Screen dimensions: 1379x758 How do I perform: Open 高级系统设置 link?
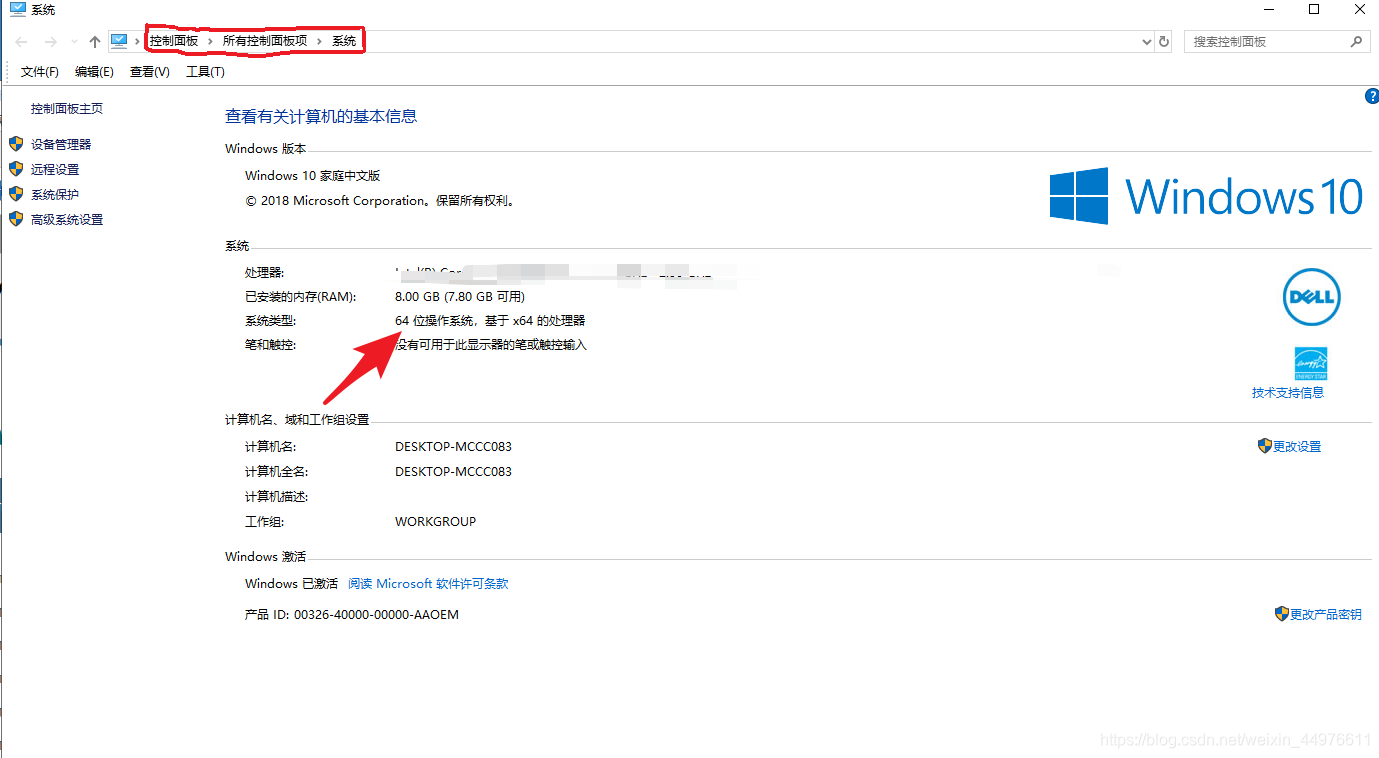[67, 220]
